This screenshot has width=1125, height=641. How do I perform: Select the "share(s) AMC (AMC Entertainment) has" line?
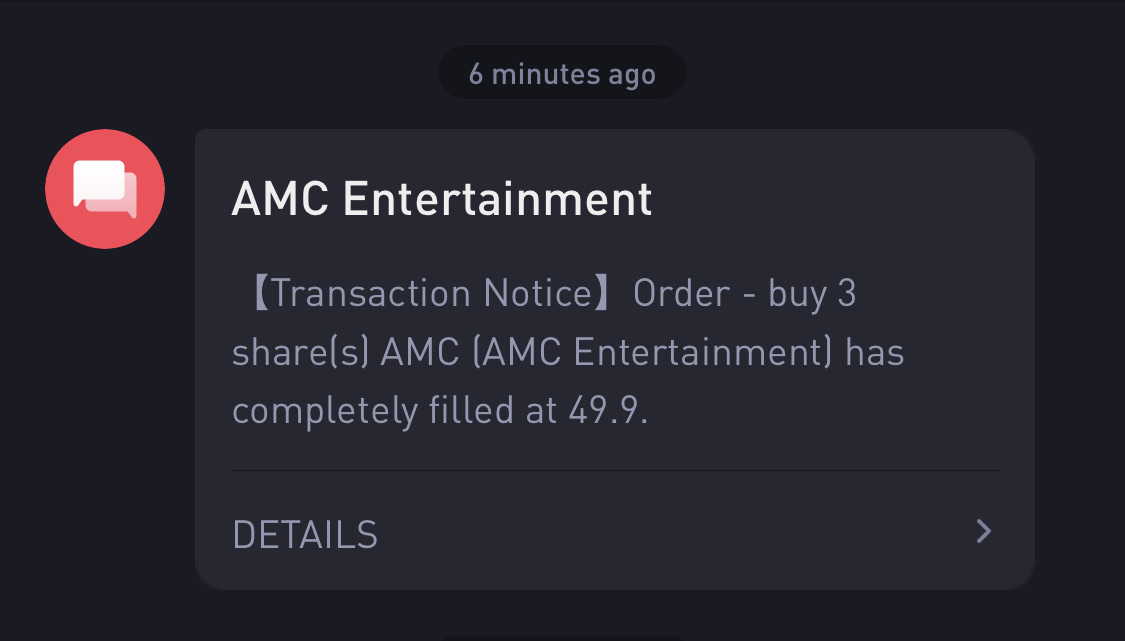point(568,352)
